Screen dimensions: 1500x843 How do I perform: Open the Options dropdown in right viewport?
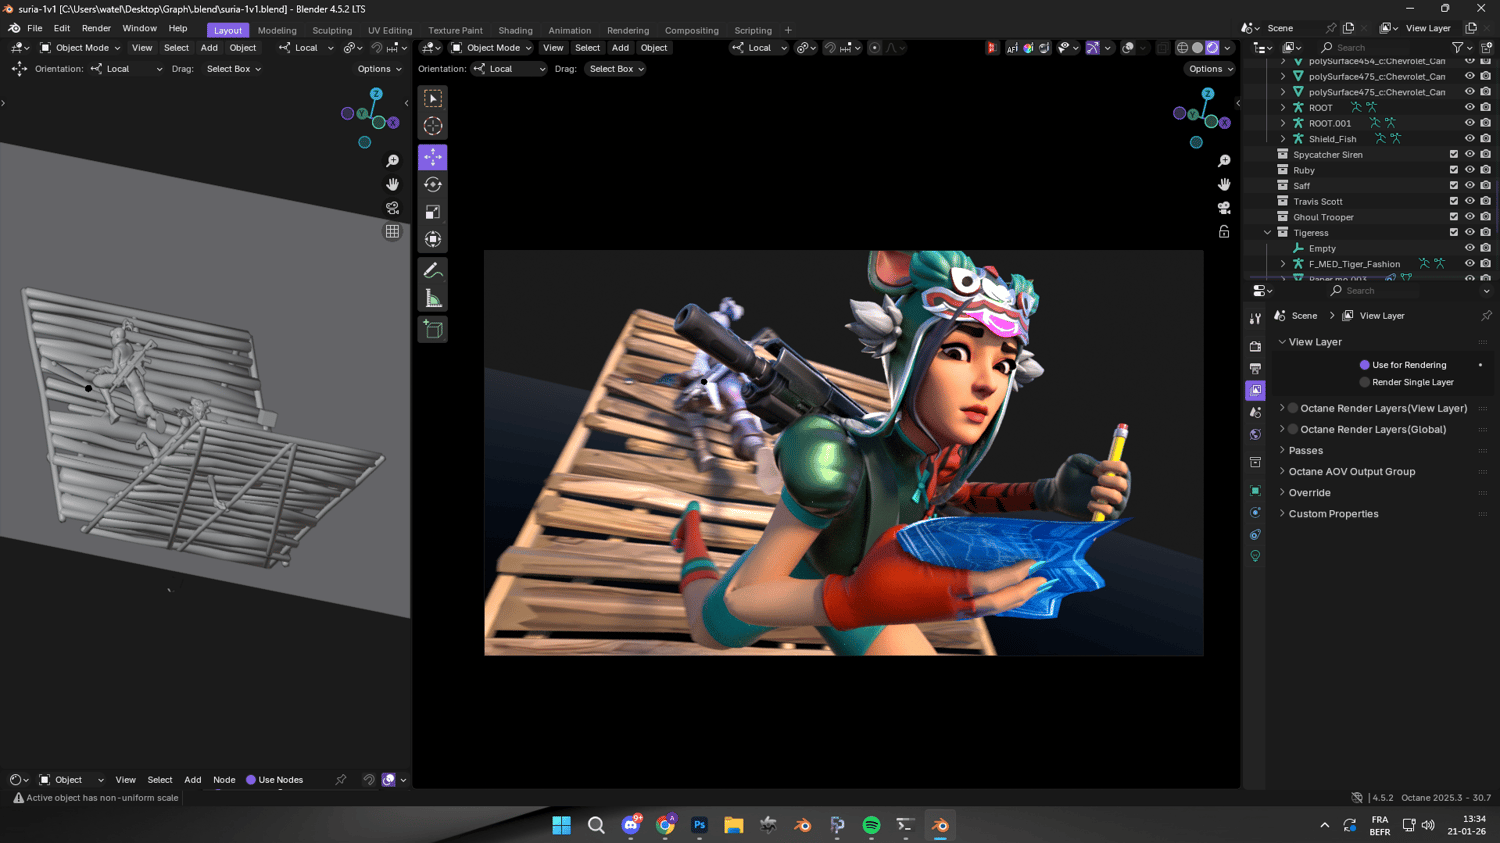(x=1210, y=69)
